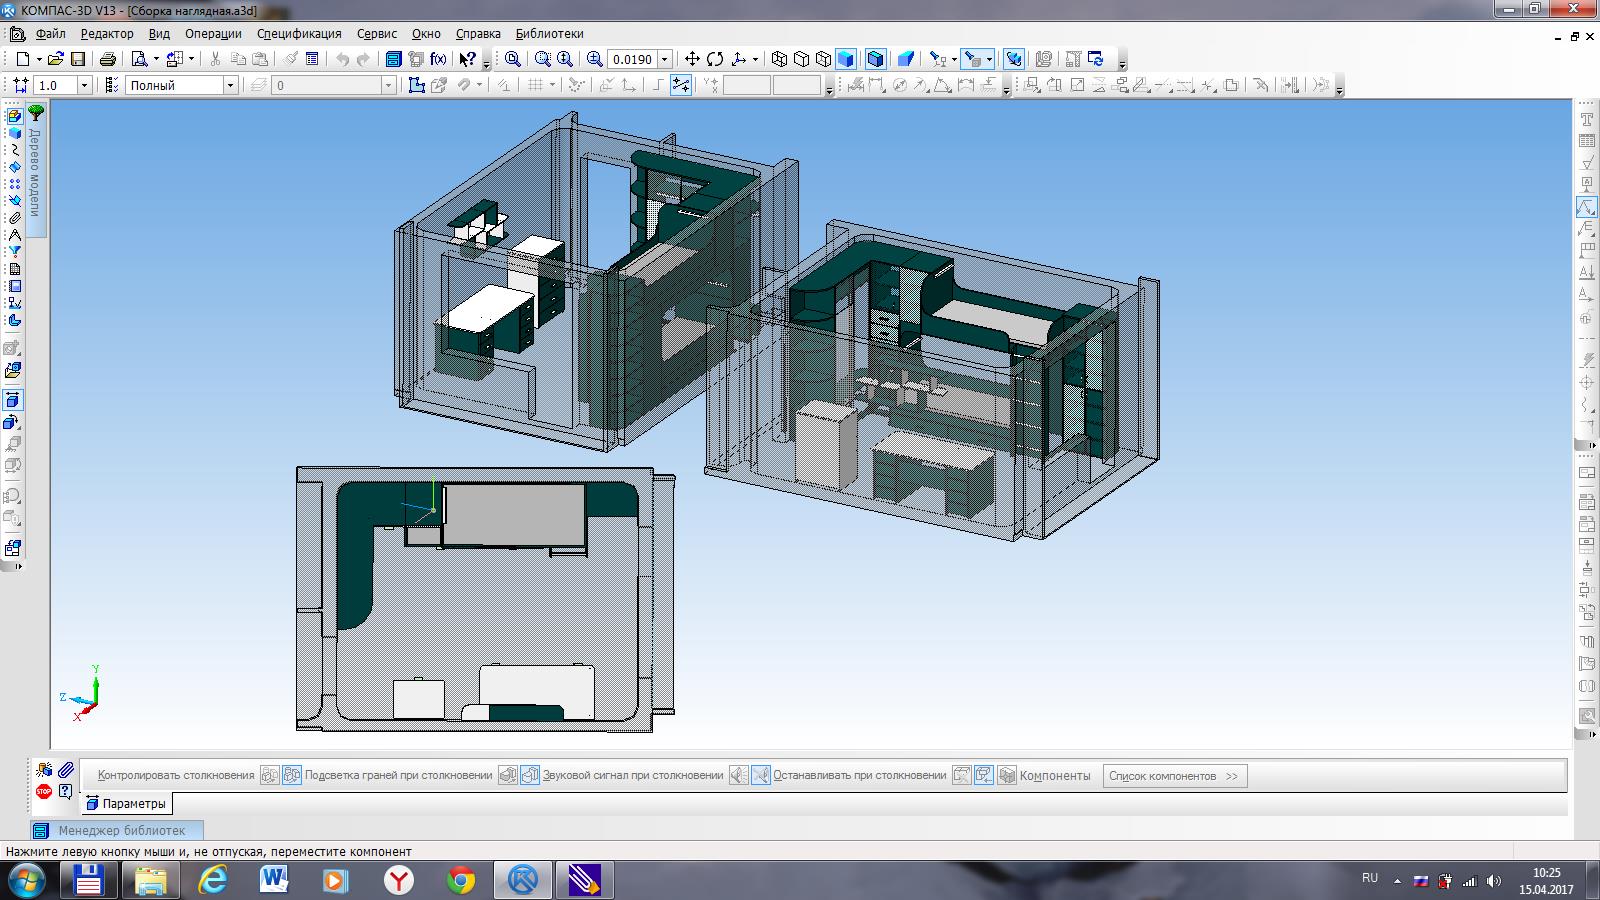Enable collision control option
Image resolution: width=1600 pixels, height=900 pixels.
pos(269,775)
